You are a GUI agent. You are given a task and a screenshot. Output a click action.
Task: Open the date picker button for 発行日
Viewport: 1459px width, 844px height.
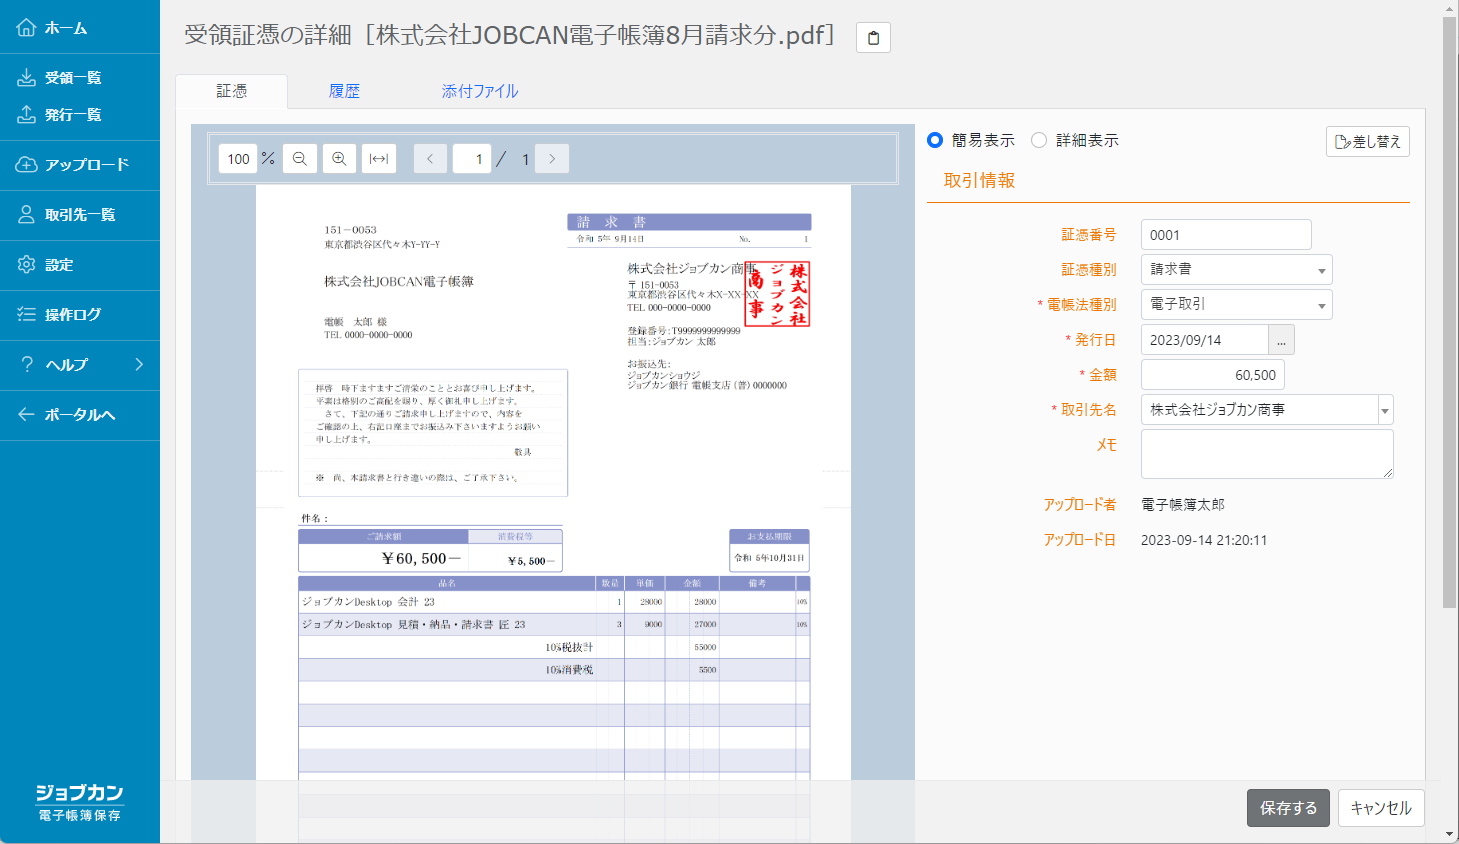(x=1281, y=340)
